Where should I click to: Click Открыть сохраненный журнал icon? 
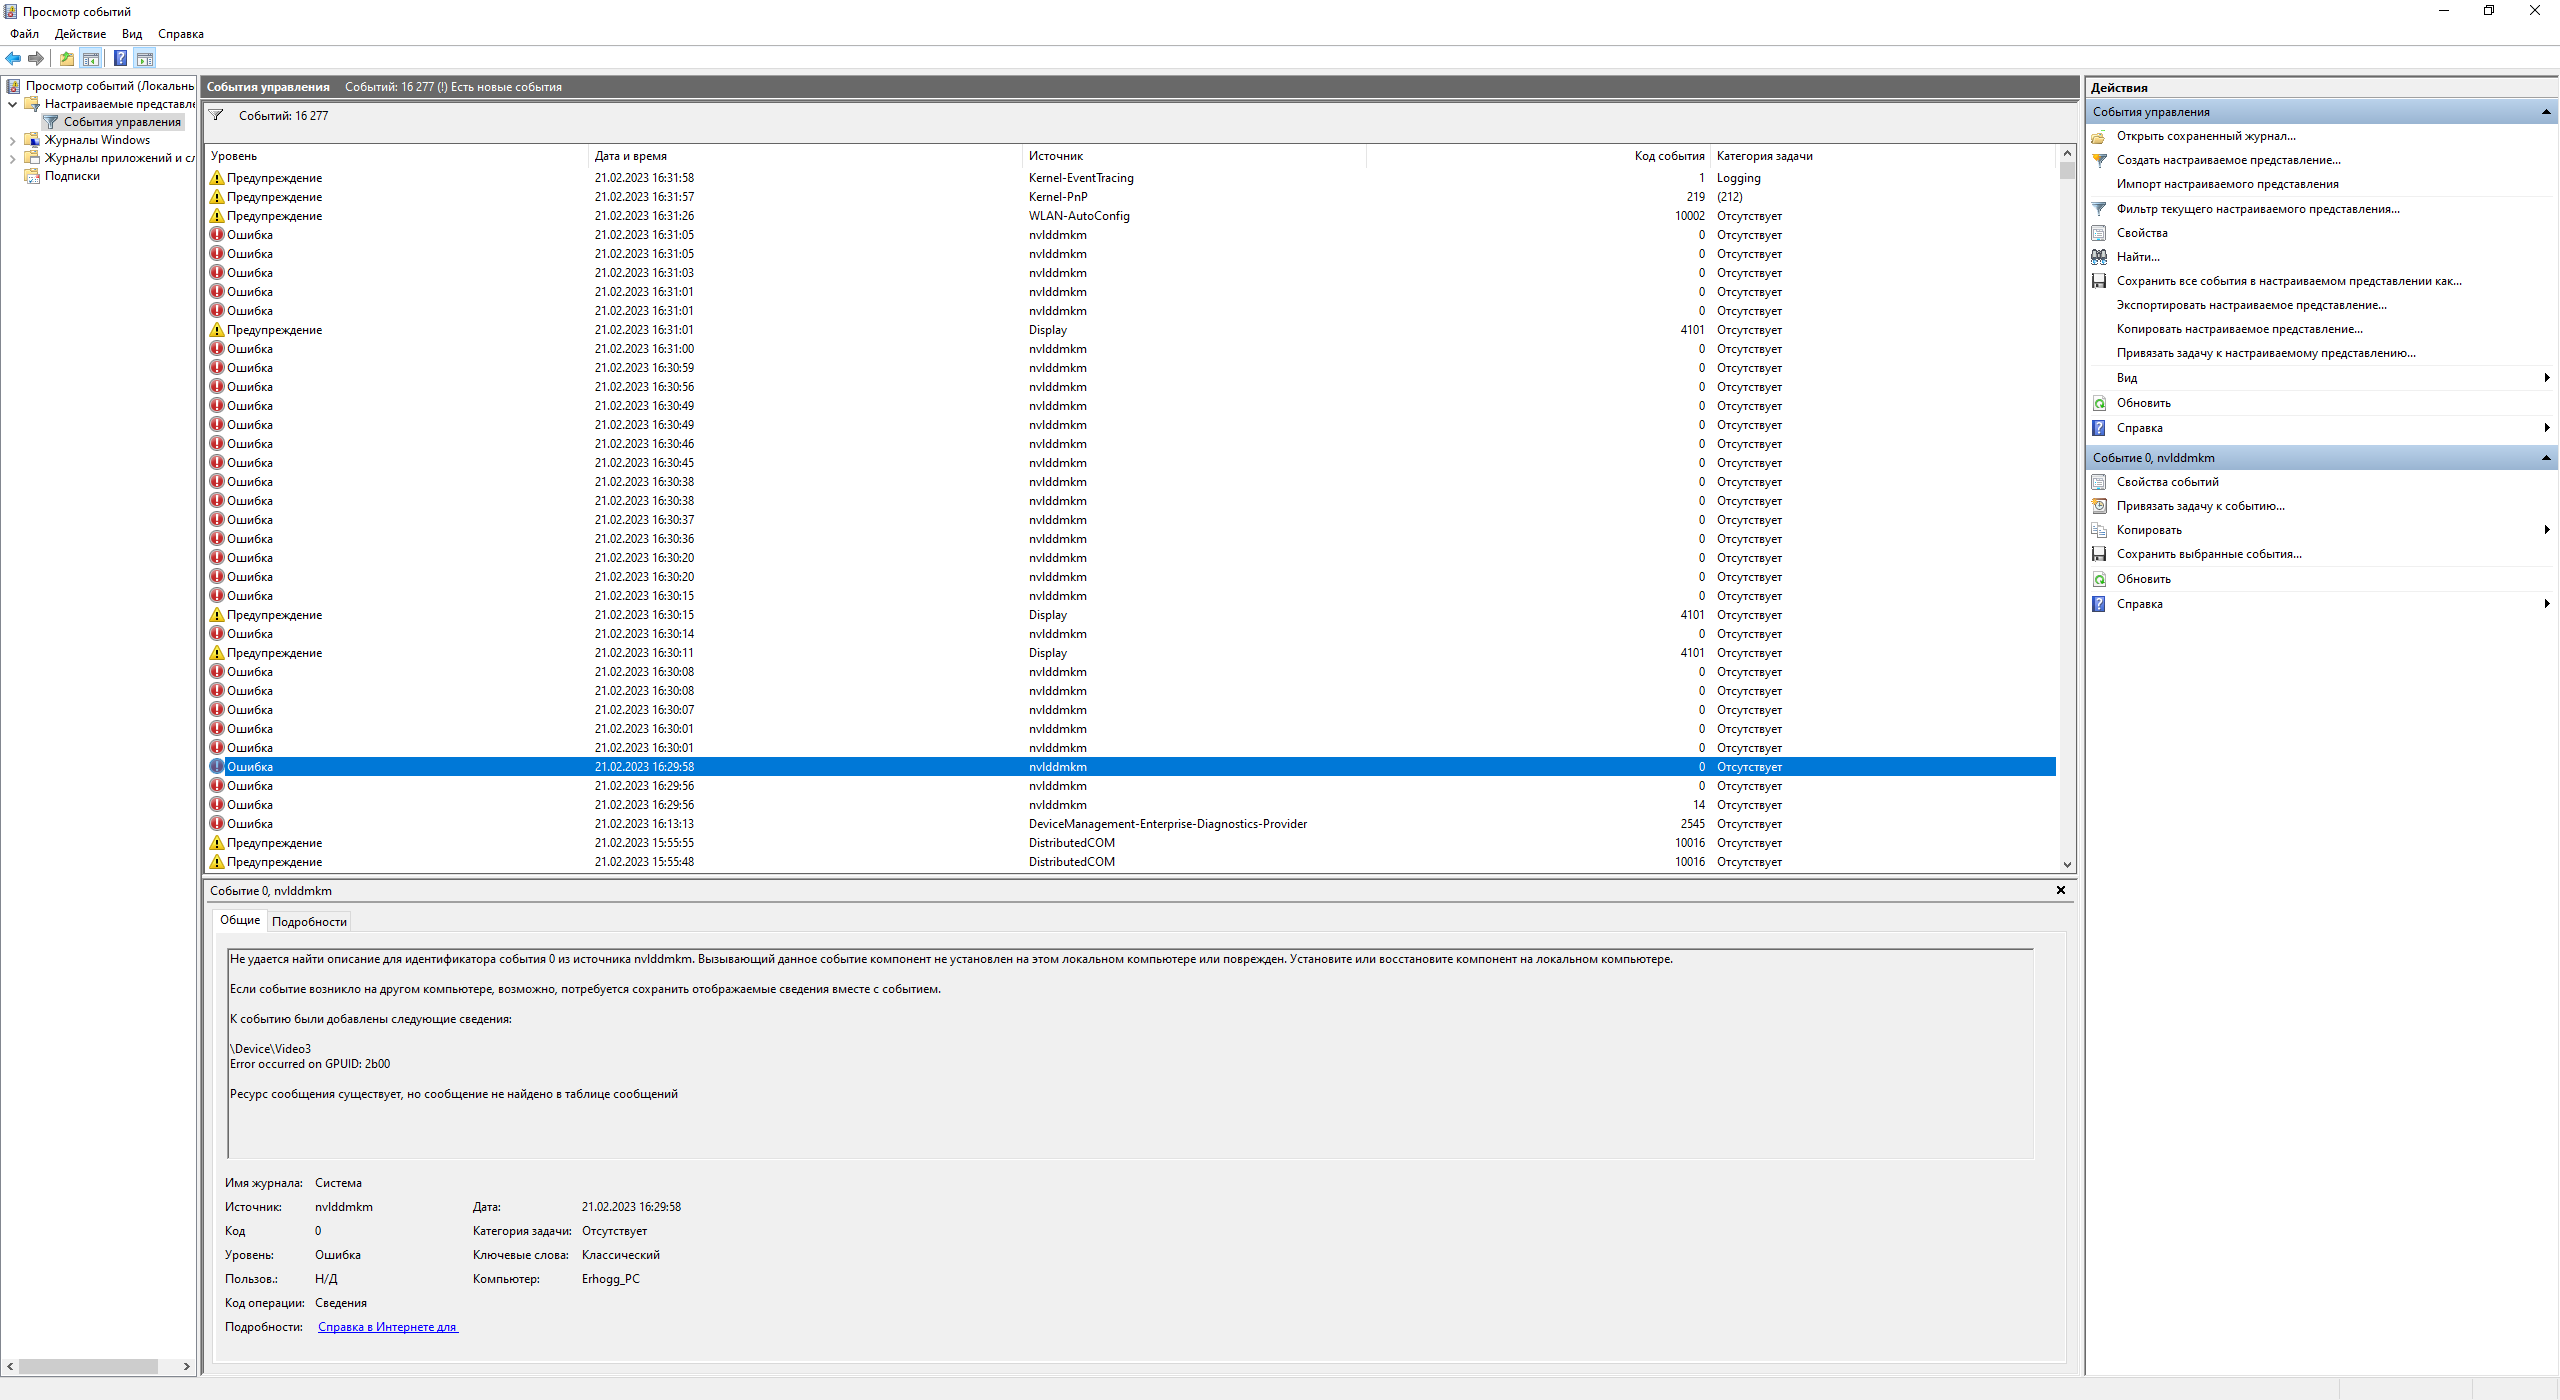[x=2099, y=136]
